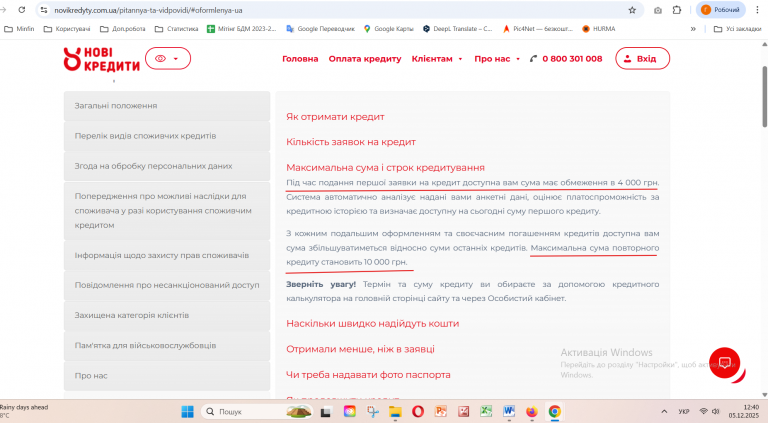Image resolution: width=768 pixels, height=423 pixels.
Task: Open the Windows Start menu
Action: (188, 412)
